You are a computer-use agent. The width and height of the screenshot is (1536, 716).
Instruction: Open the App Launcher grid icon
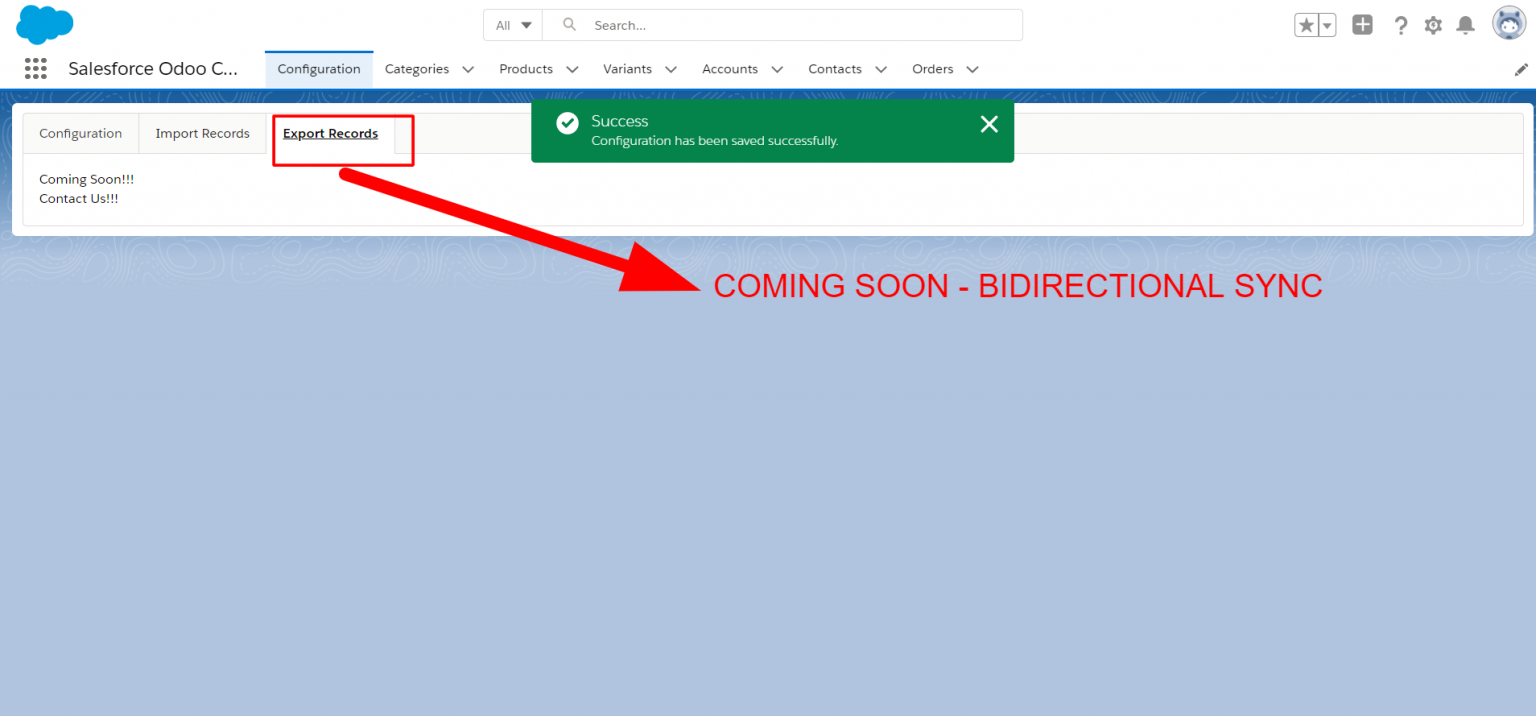click(36, 68)
